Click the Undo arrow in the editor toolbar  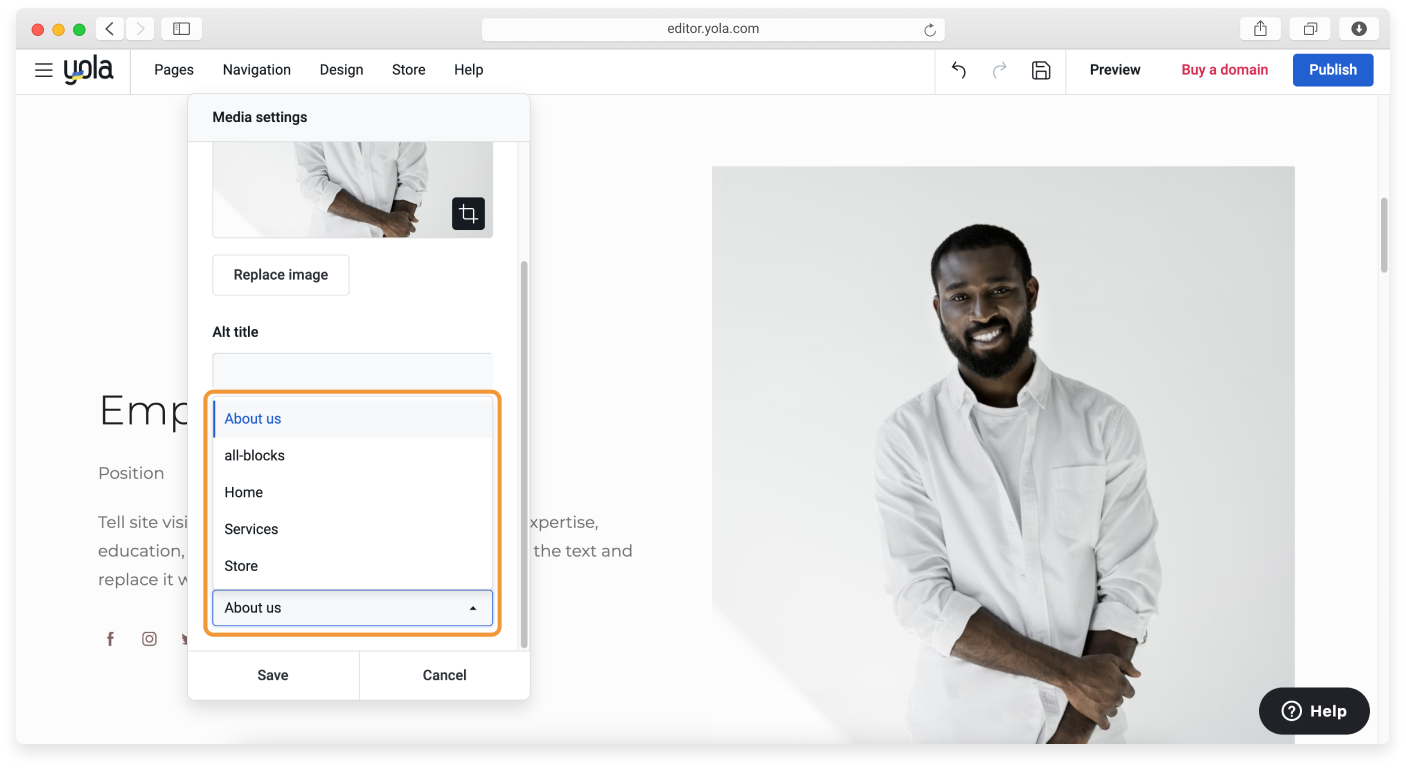click(x=957, y=70)
